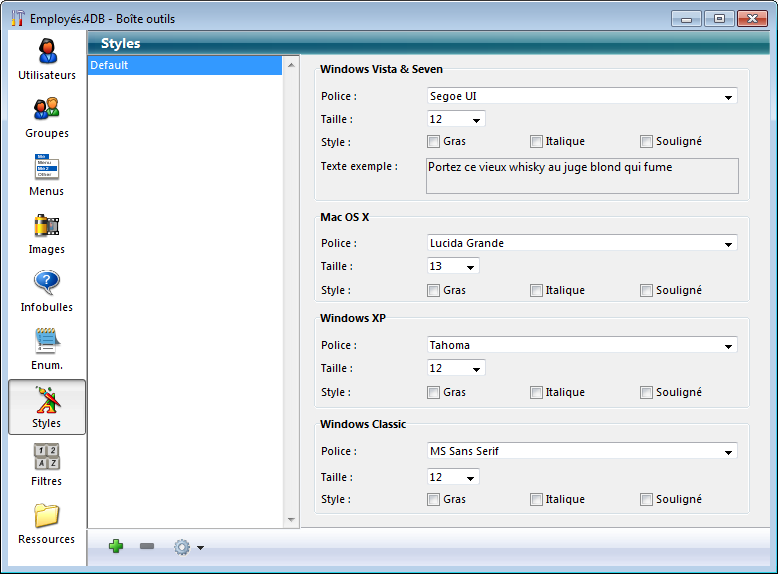The height and width of the screenshot is (574, 778).
Task: Open Taille dropdown under Windows Classic
Action: pos(453,477)
